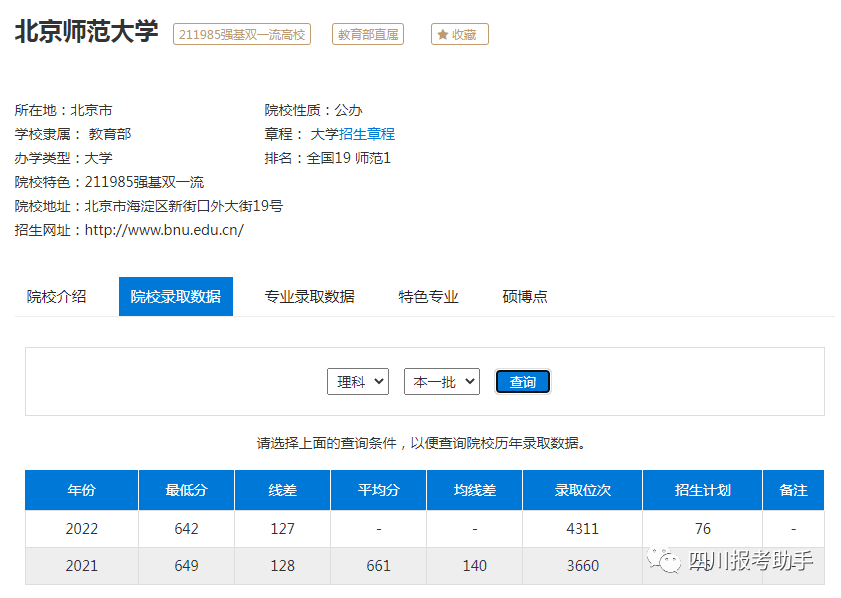841x598 pixels.
Task: Click the 收藏 favorite button
Action: click(x=460, y=34)
